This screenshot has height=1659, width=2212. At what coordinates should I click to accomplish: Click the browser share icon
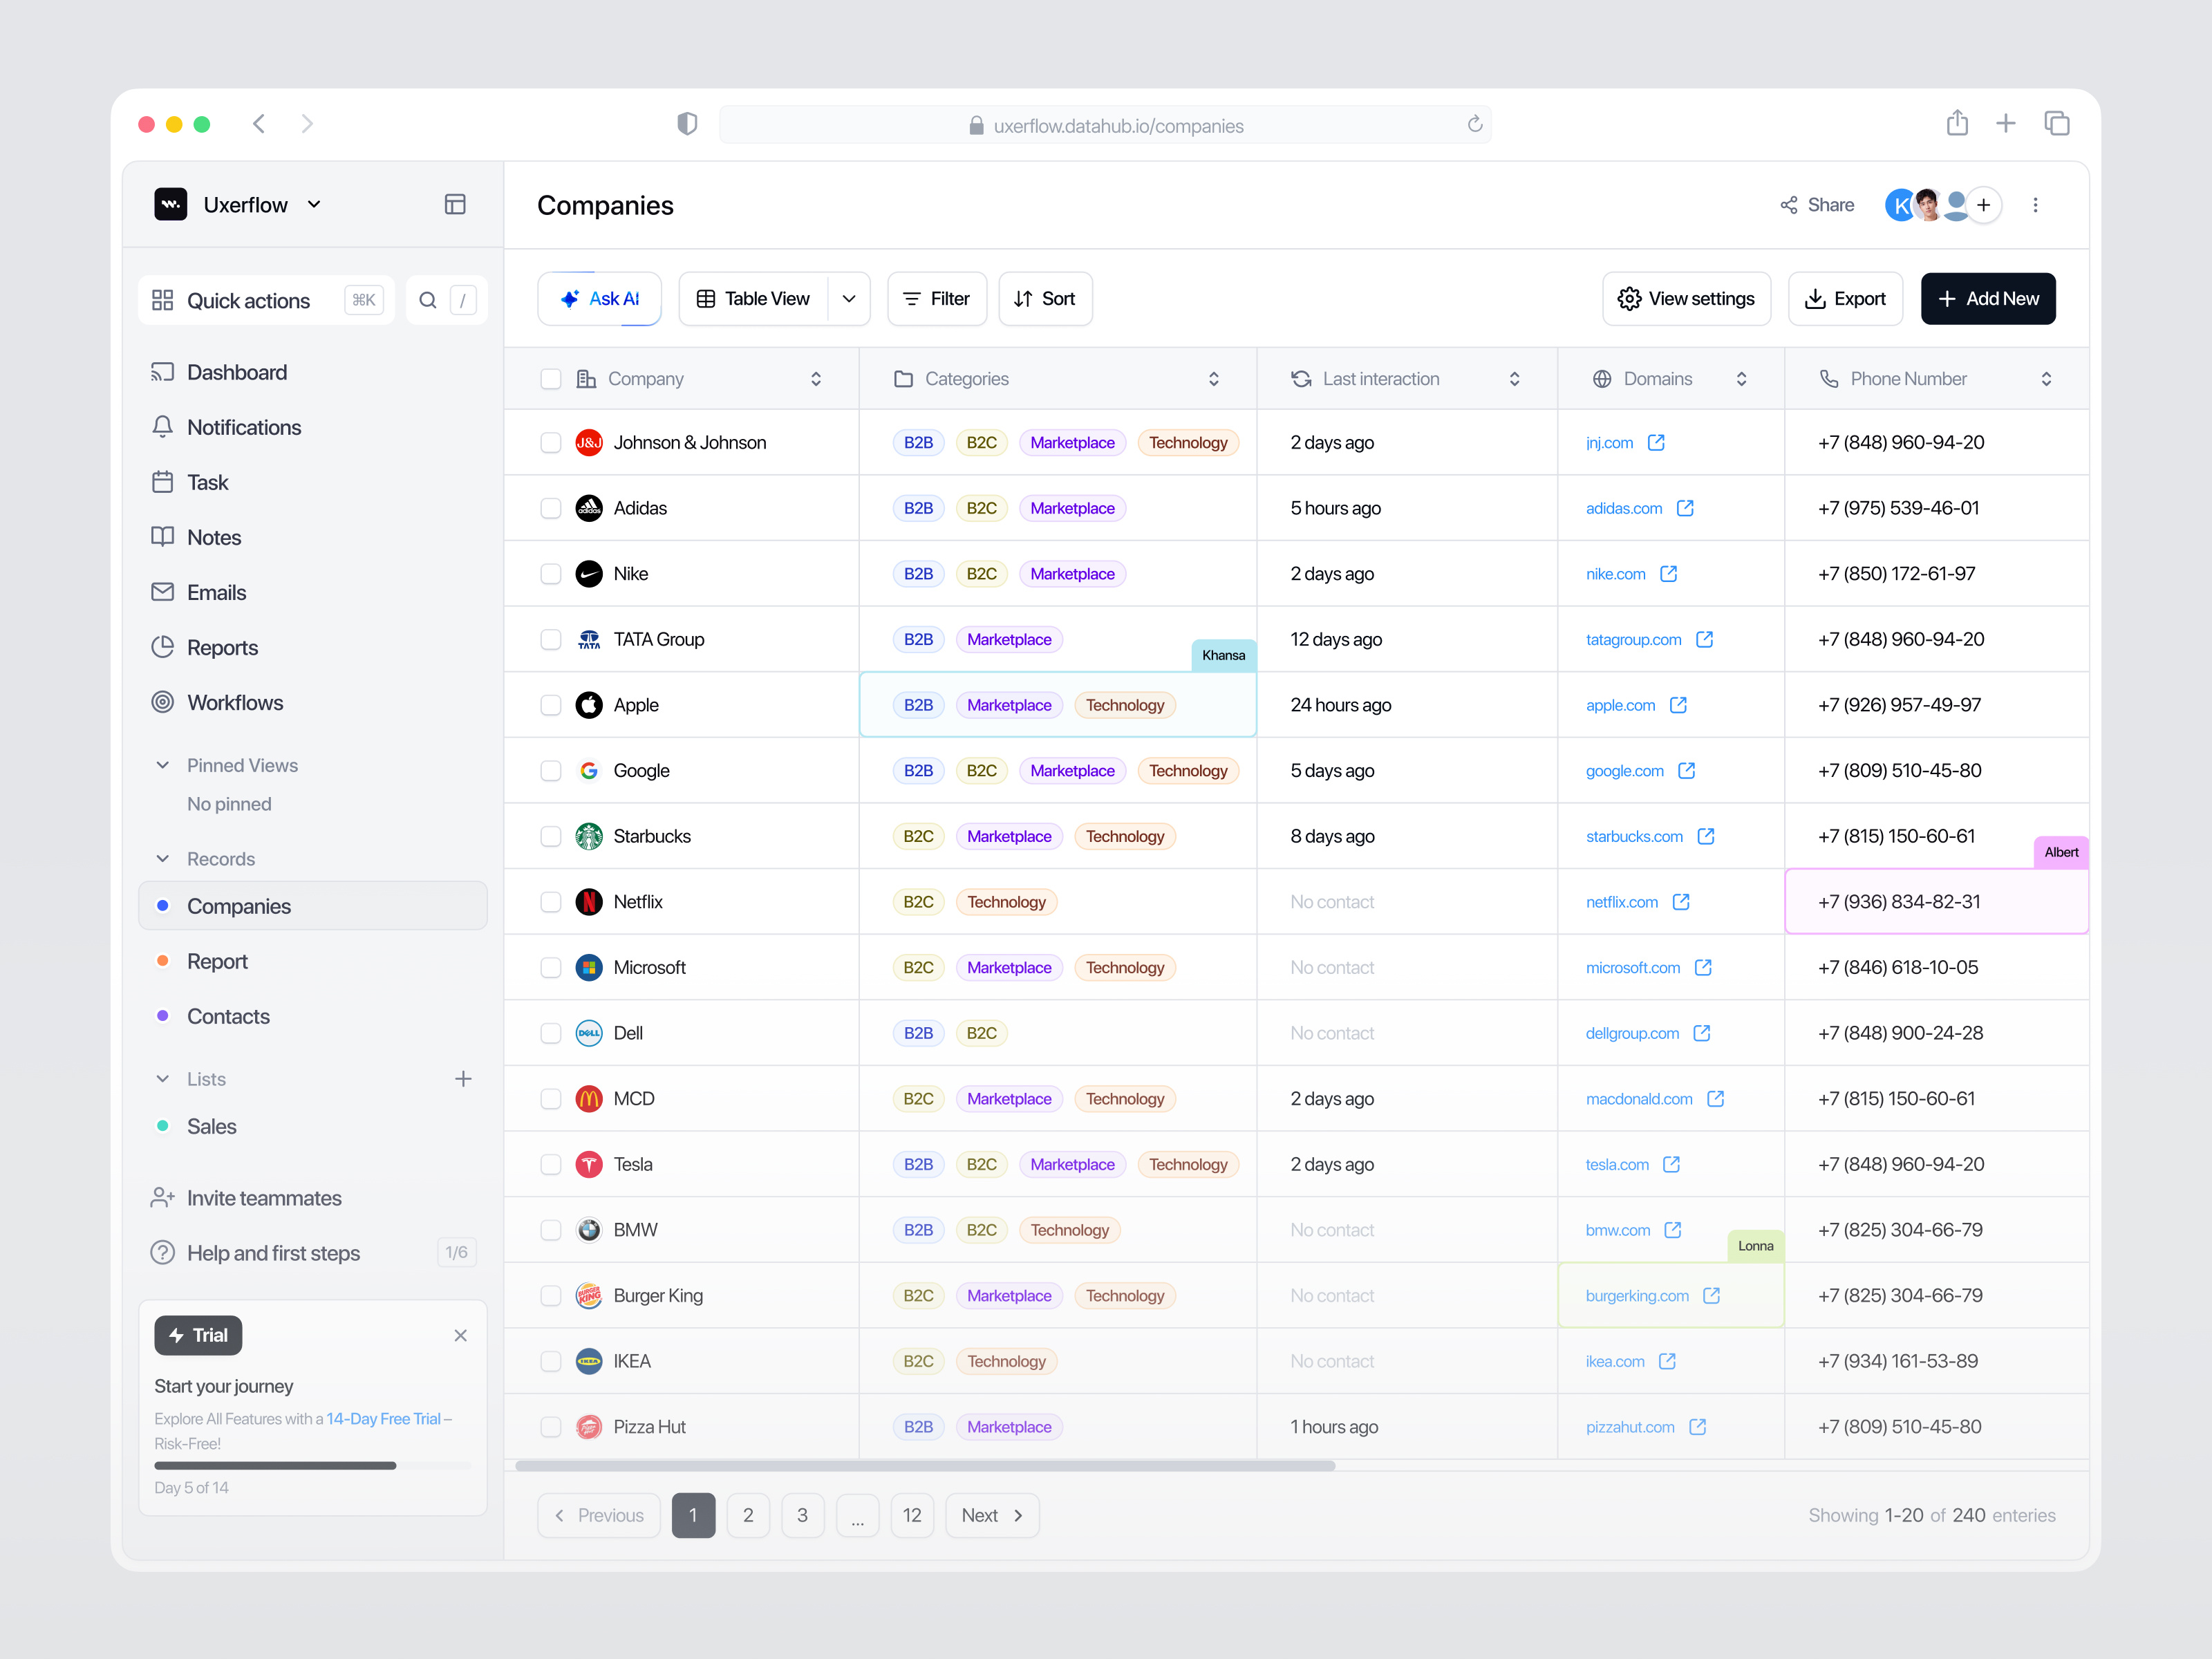pyautogui.click(x=1957, y=124)
